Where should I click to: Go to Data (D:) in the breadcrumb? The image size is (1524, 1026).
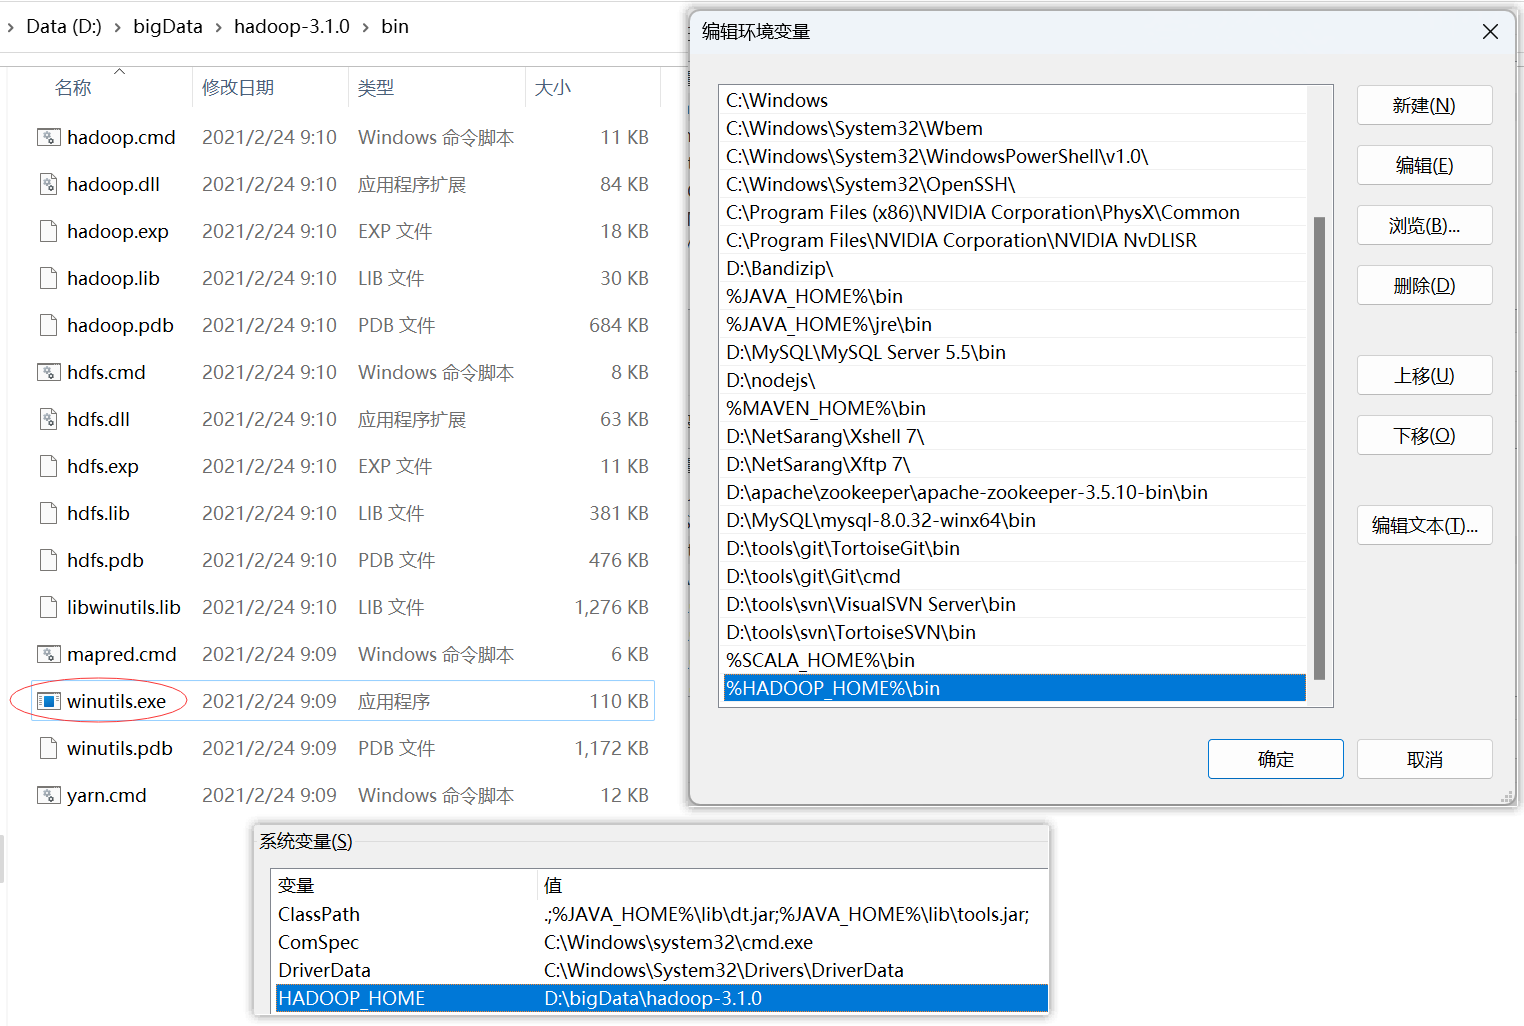coord(64,27)
